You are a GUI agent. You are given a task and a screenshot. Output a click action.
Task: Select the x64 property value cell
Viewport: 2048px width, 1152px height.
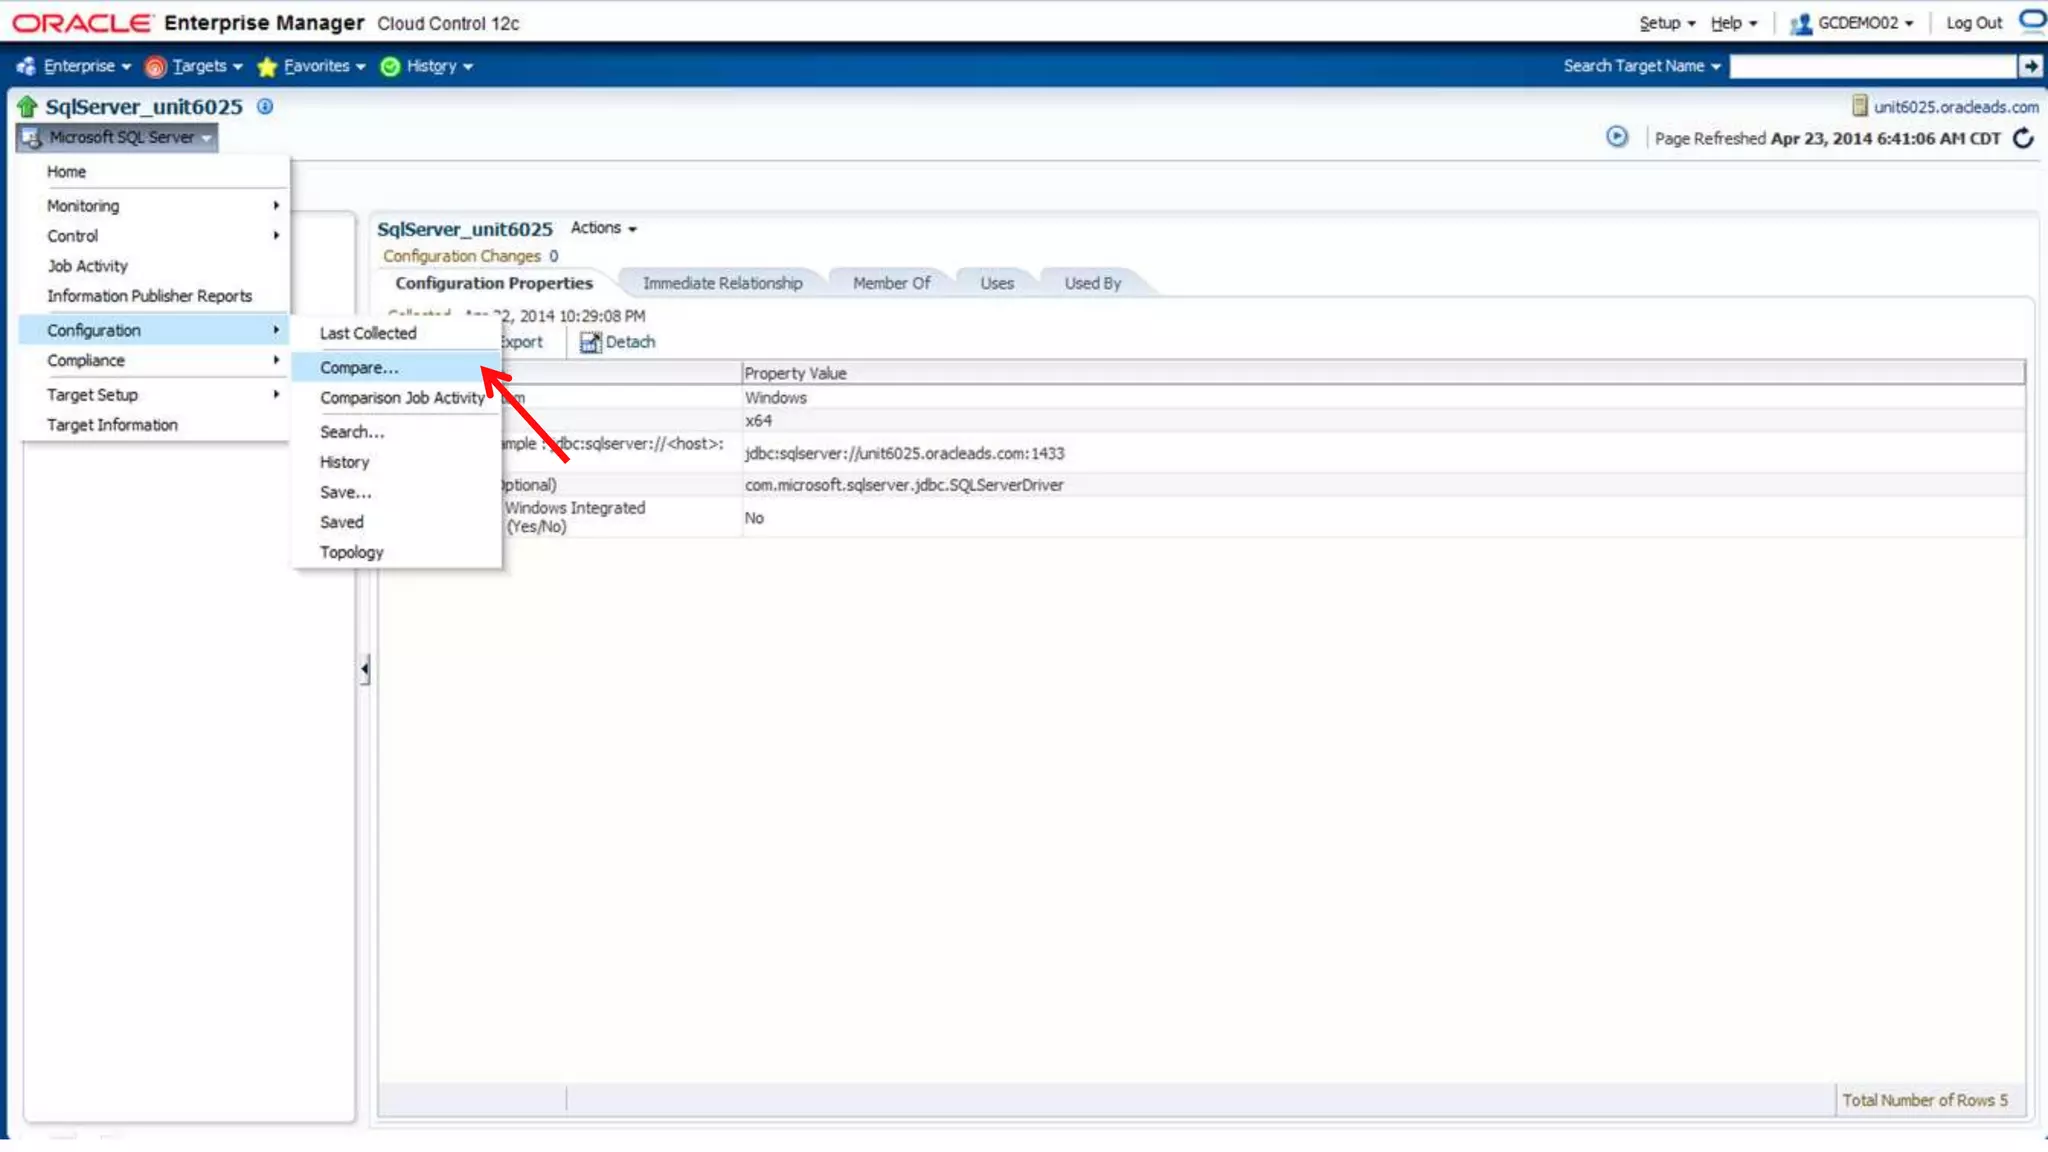1382,421
